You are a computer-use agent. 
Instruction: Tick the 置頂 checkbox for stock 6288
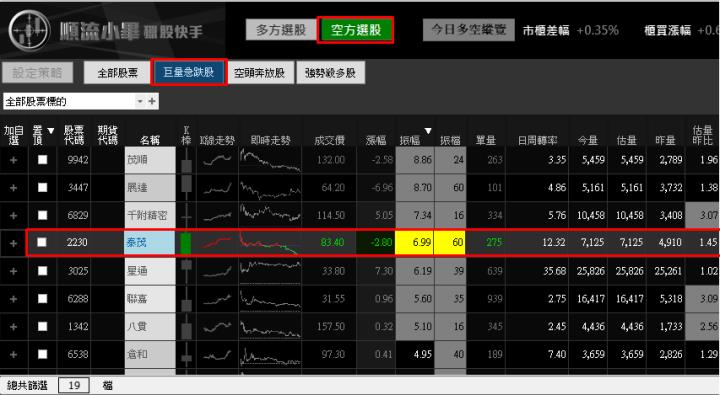point(42,299)
